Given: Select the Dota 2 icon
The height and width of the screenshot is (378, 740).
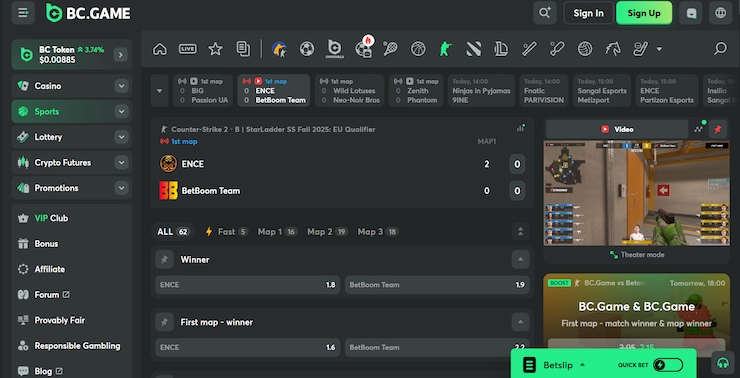Looking at the screenshot, I should [473, 49].
